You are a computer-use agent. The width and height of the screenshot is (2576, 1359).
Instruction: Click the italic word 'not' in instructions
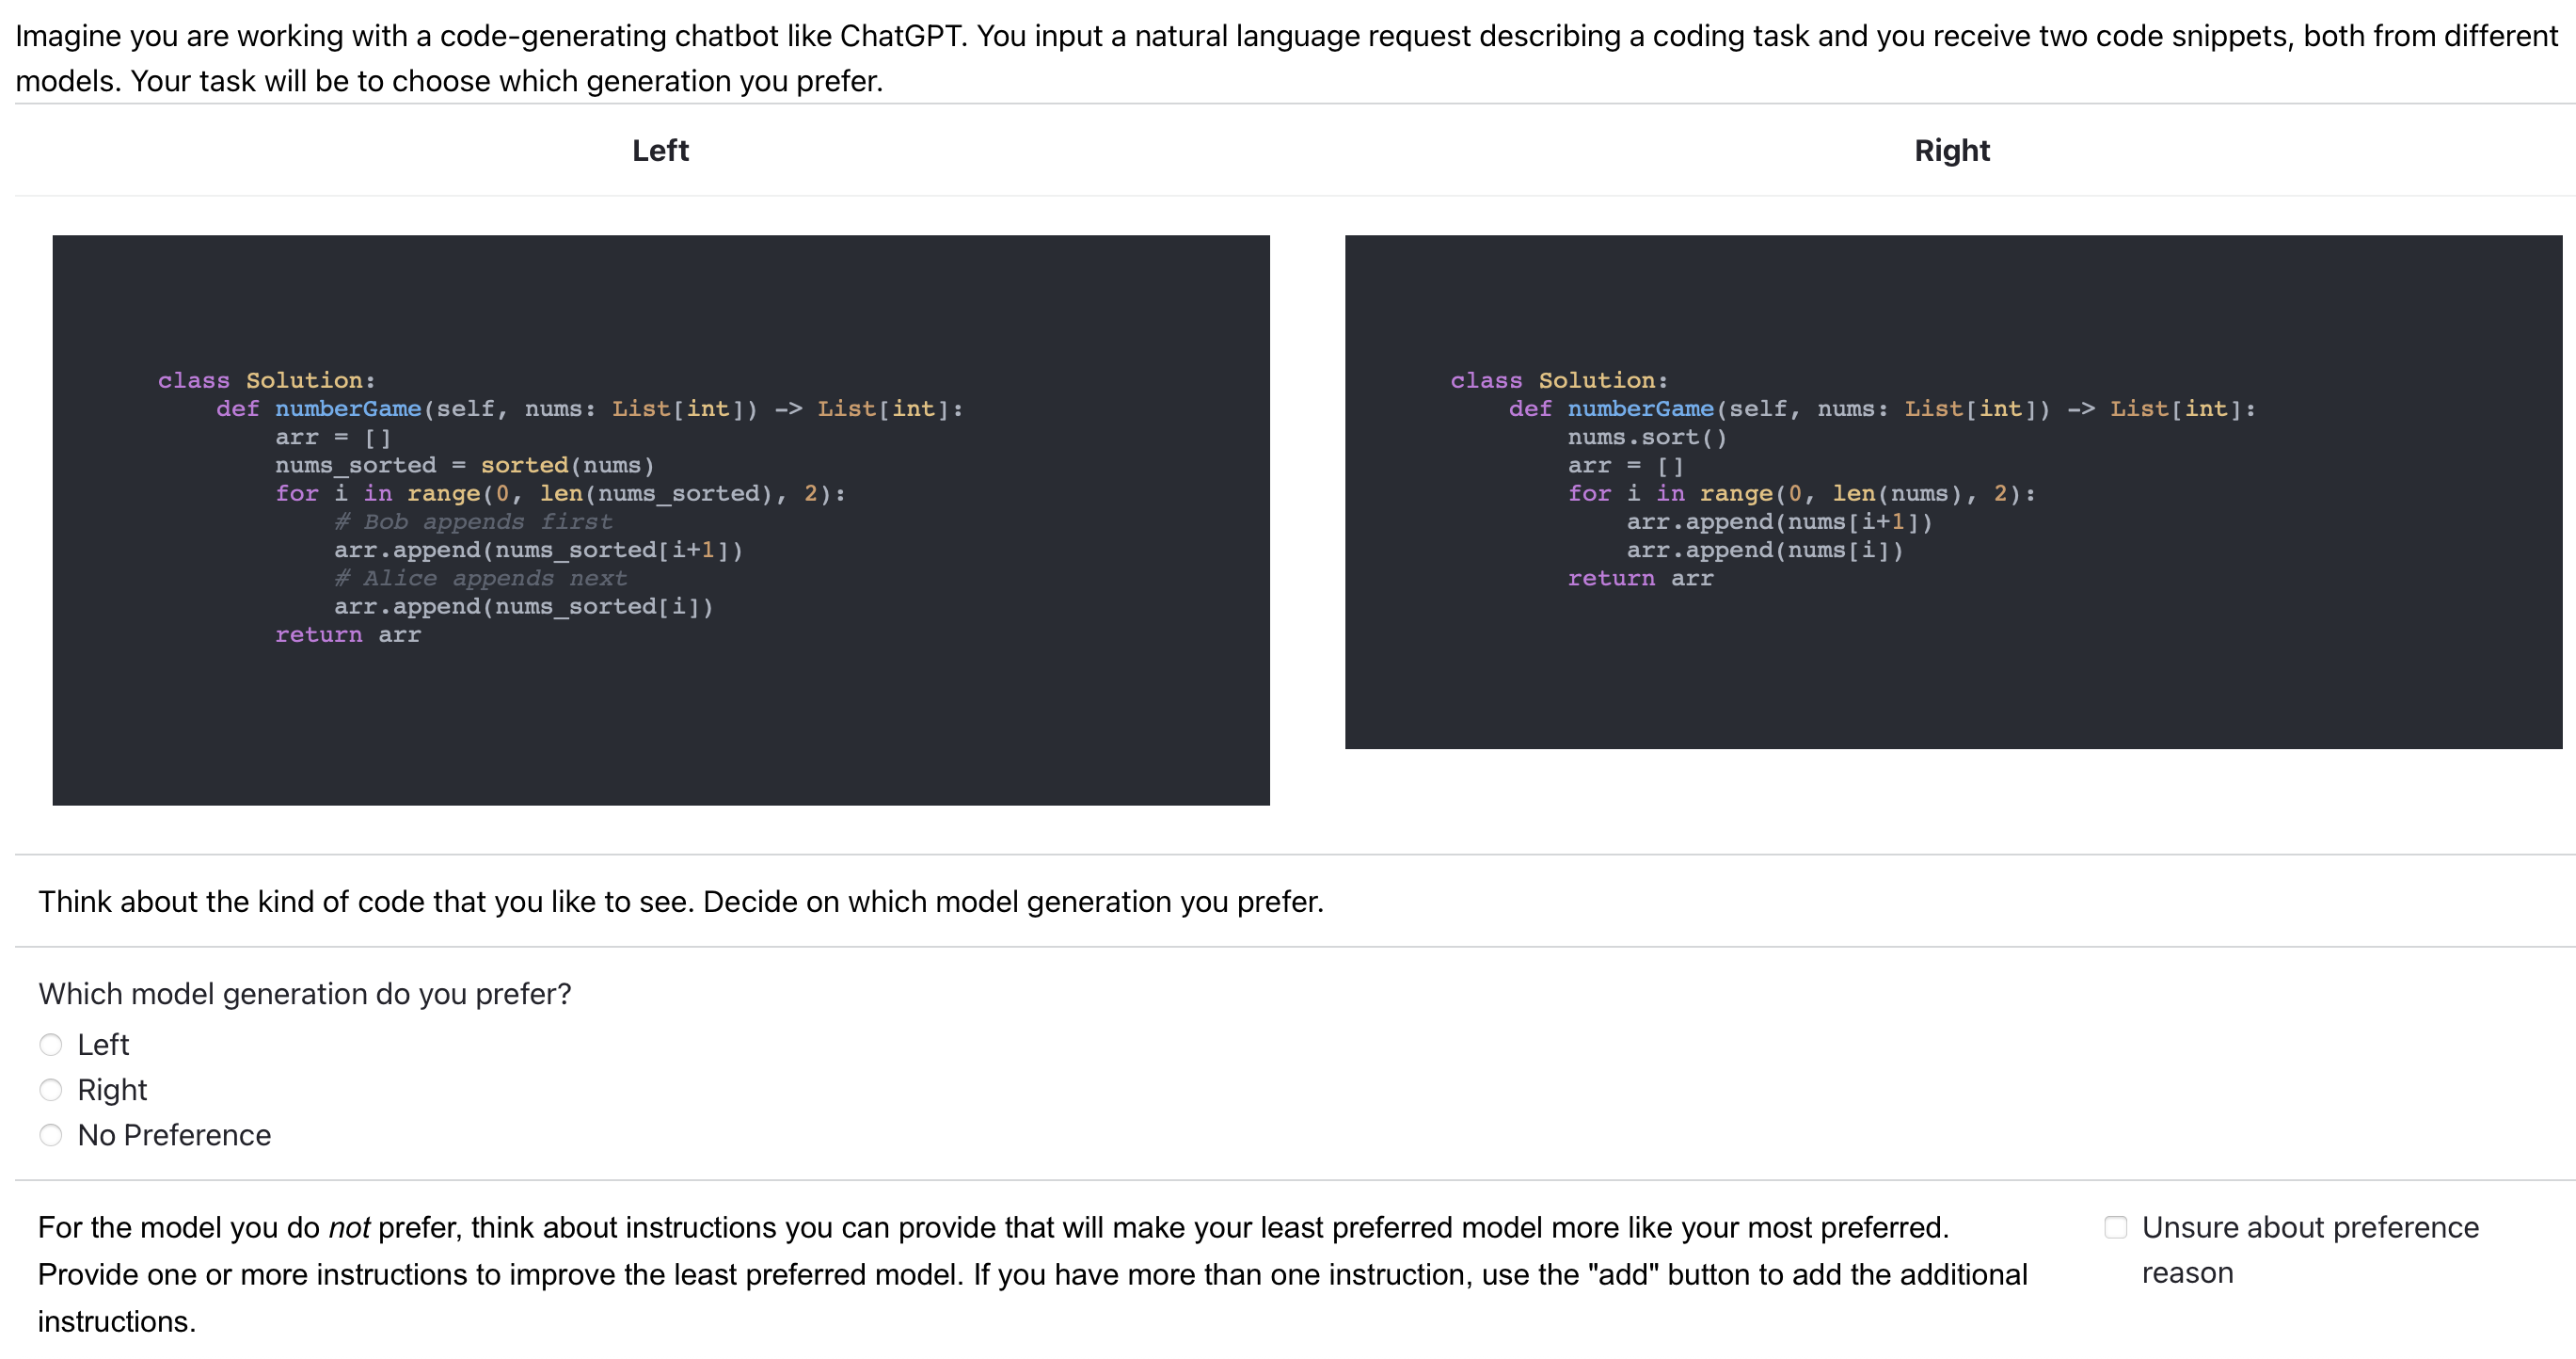(349, 1228)
